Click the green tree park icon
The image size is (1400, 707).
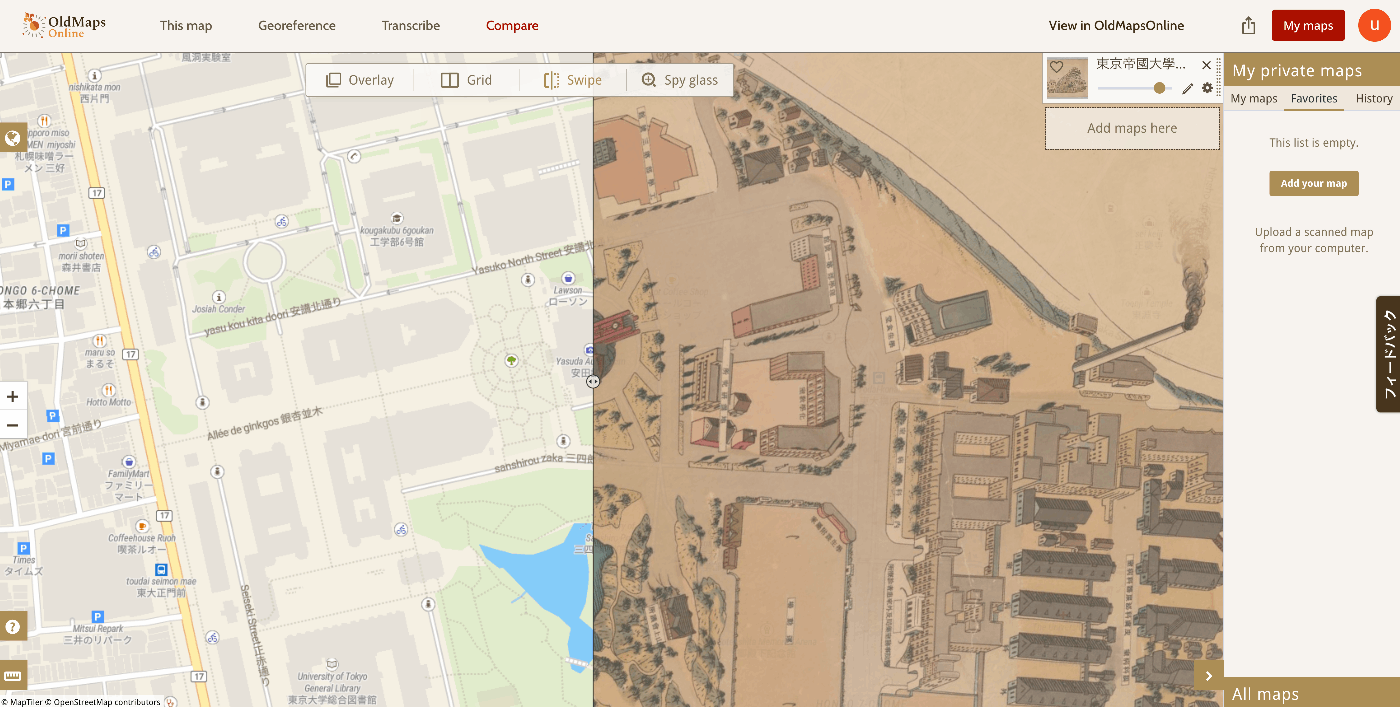coord(512,360)
